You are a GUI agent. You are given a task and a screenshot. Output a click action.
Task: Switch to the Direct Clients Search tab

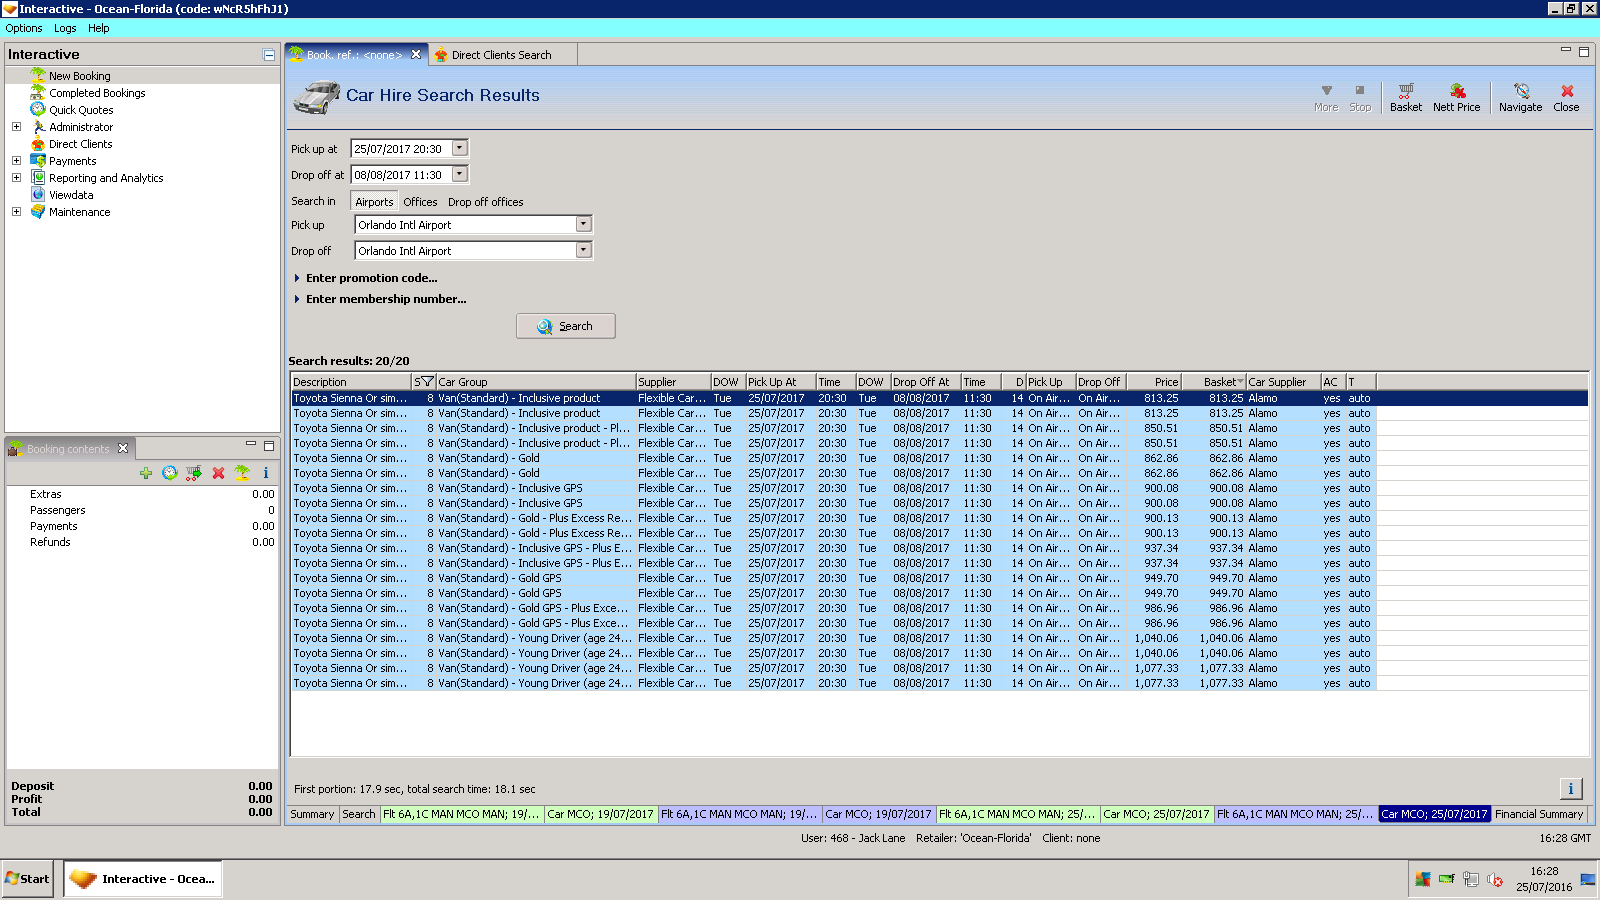tap(500, 55)
